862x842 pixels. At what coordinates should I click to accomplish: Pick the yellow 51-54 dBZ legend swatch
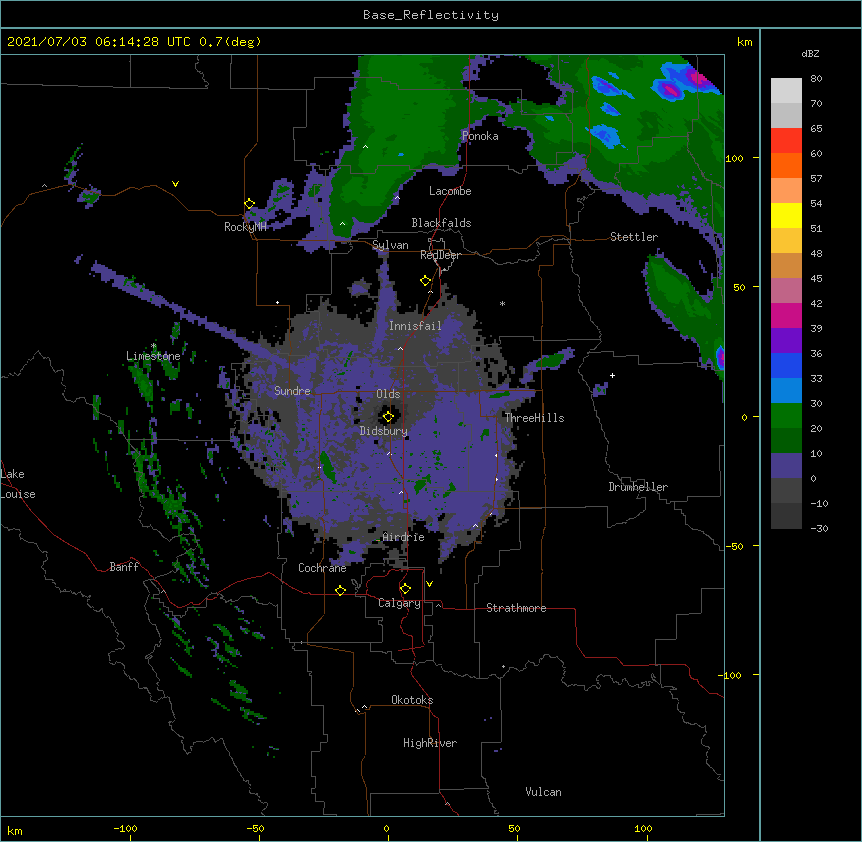coord(786,215)
